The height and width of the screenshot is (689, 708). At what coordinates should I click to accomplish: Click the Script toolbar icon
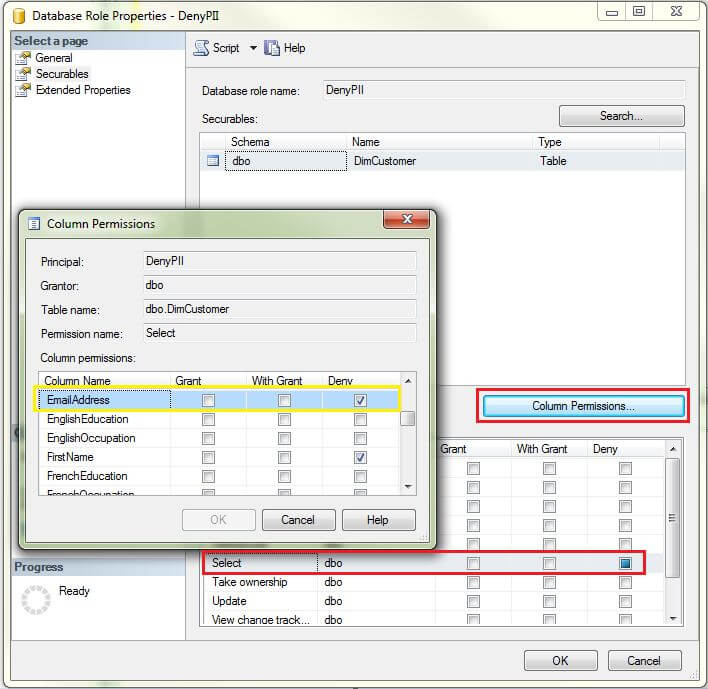[x=201, y=48]
